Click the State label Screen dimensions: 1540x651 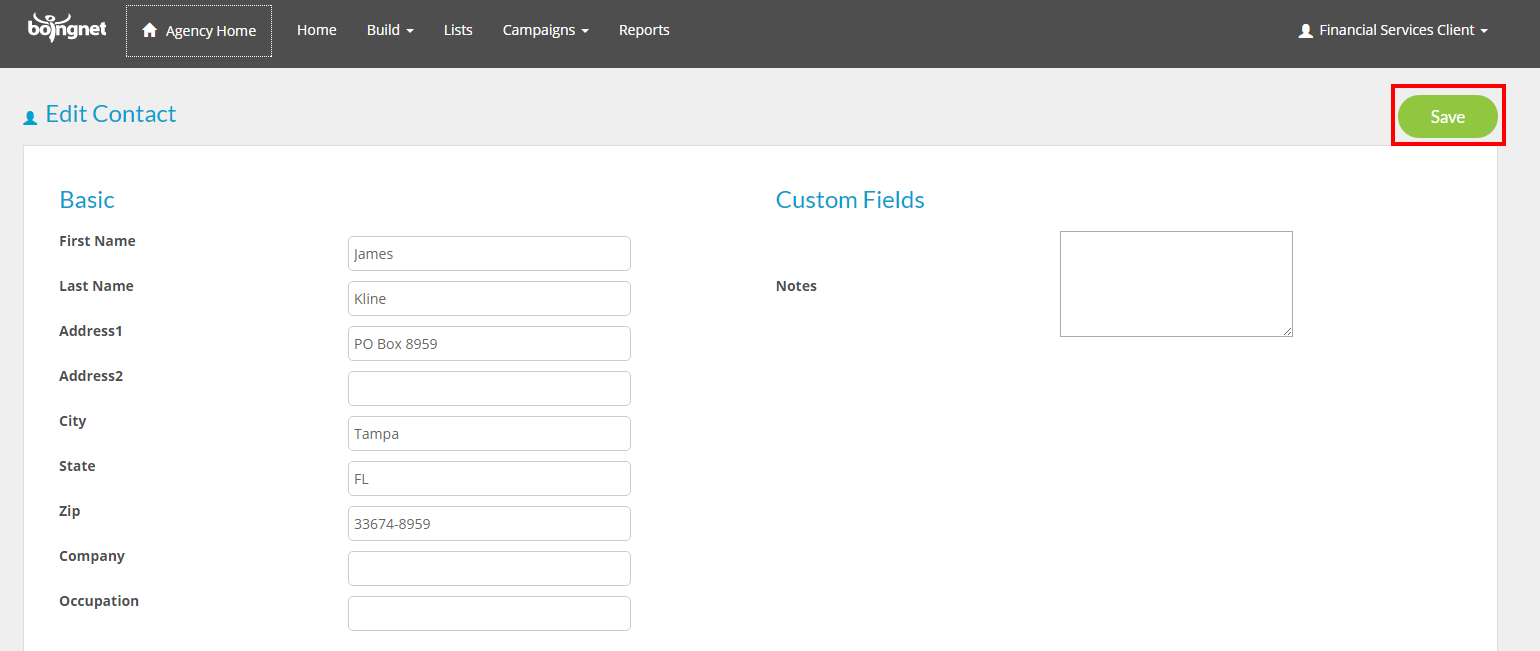point(77,466)
